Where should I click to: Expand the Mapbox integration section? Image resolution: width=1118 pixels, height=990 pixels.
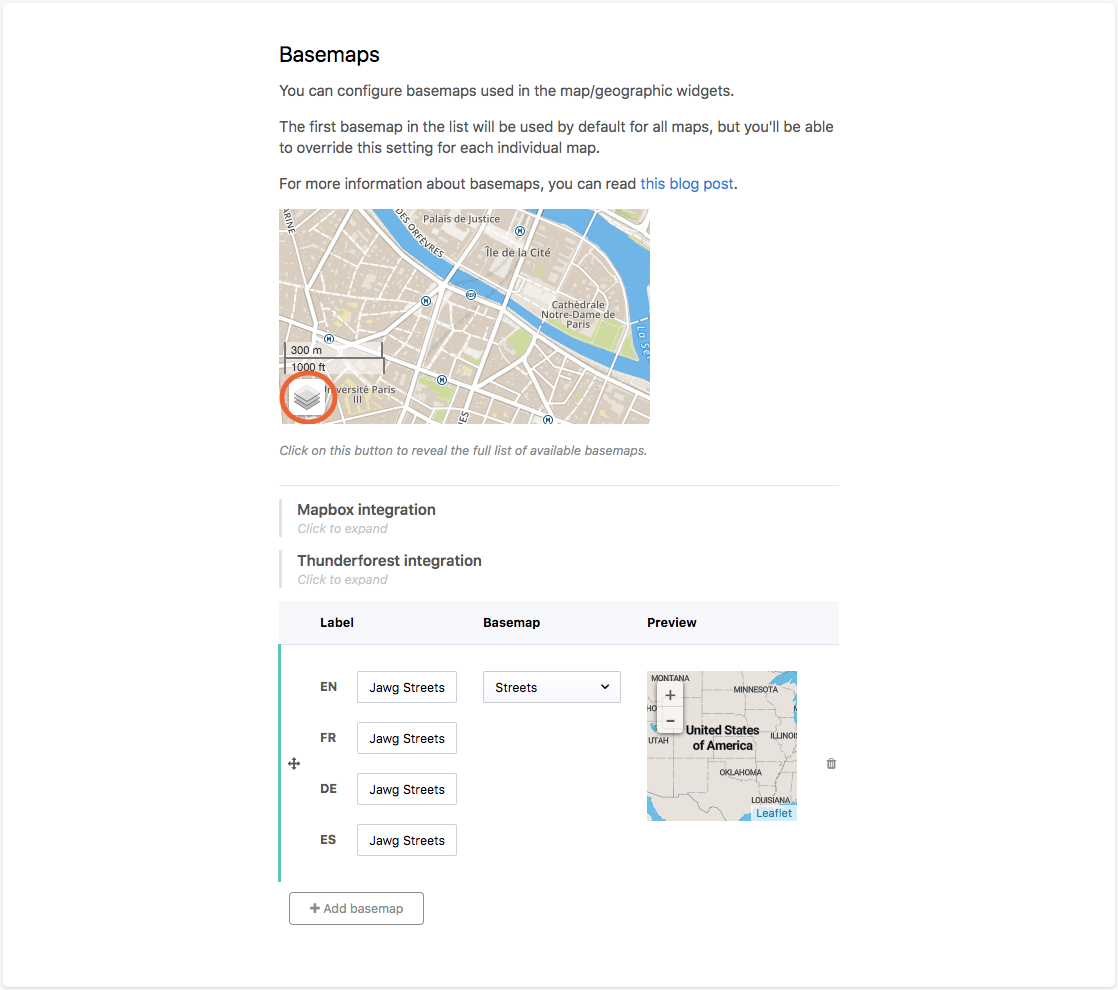coord(366,510)
